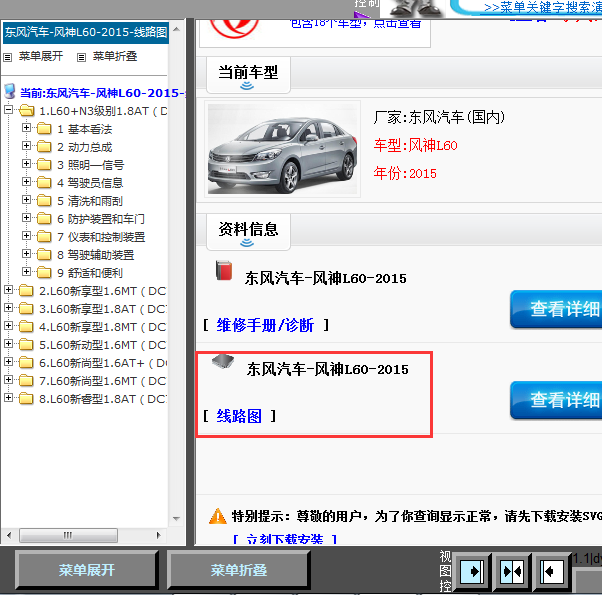Expand the '1 基本看法' tree folder
Viewport: 602px width, 595px height.
[26, 128]
